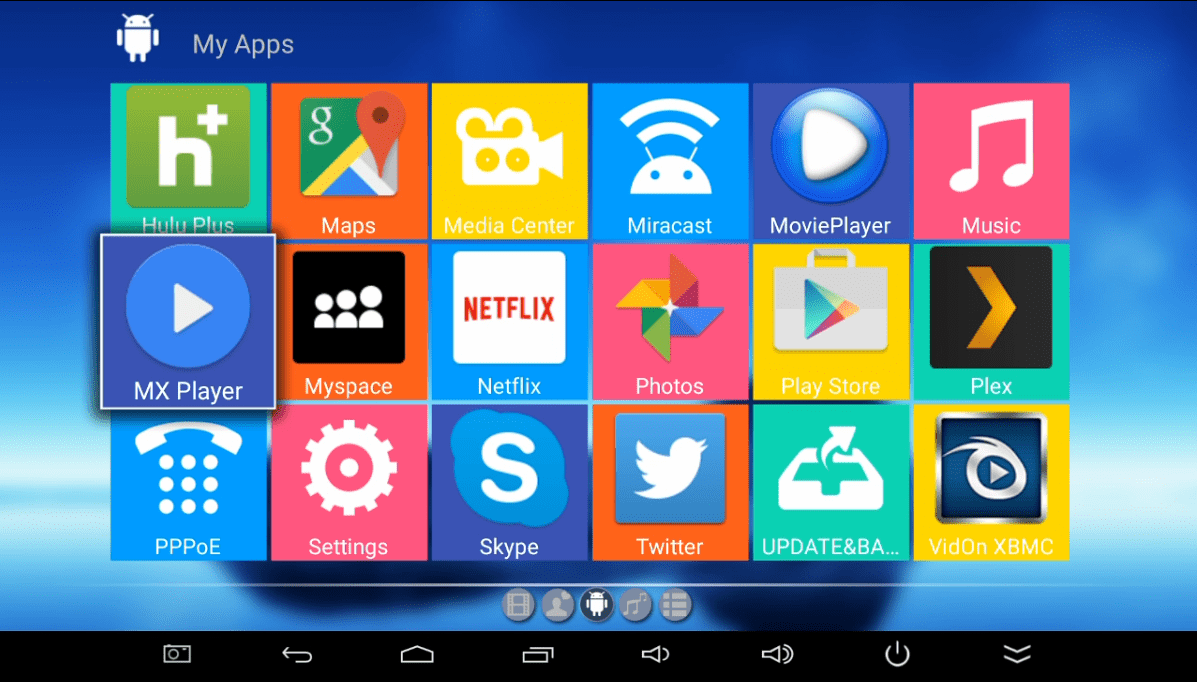Image resolution: width=1197 pixels, height=682 pixels.
Task: Select the Android apps category
Action: tap(596, 605)
